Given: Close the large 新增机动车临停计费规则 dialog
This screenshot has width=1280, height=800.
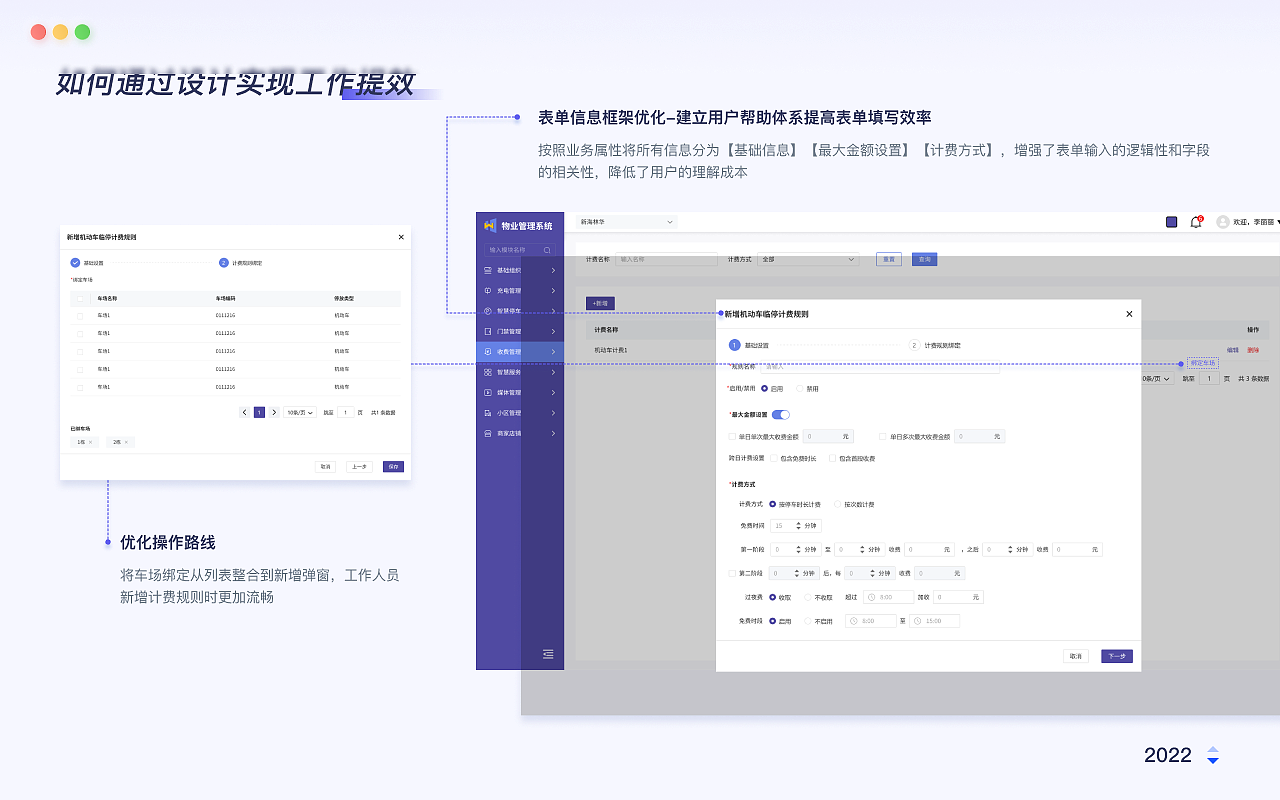Looking at the screenshot, I should (1129, 314).
